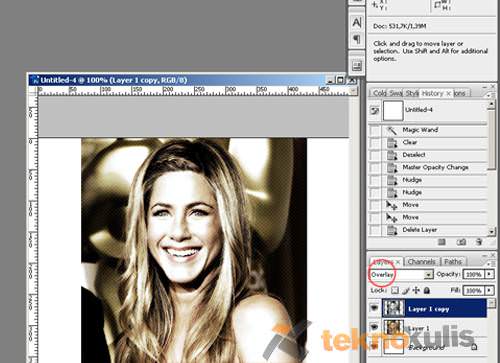Click the History panel trash icon
The width and height of the screenshot is (500, 363).
(x=479, y=242)
